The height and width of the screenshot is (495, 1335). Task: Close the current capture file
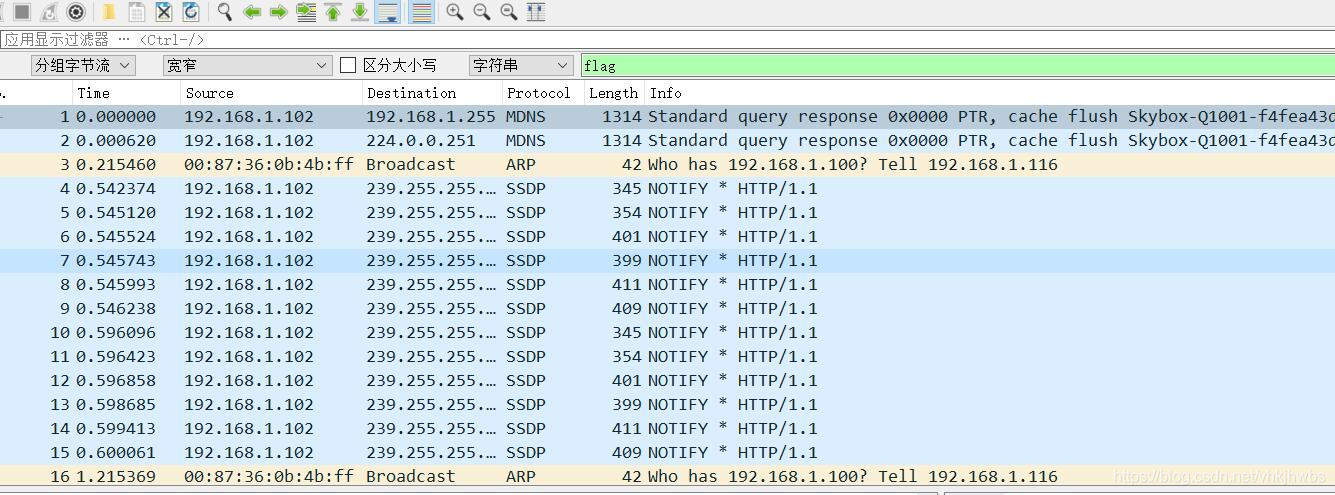164,12
